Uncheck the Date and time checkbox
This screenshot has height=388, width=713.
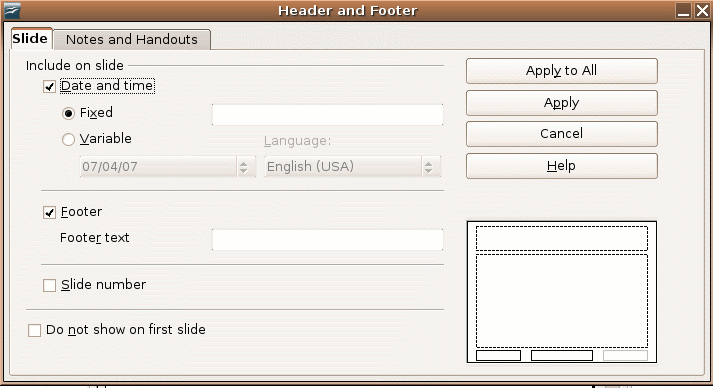(49, 86)
